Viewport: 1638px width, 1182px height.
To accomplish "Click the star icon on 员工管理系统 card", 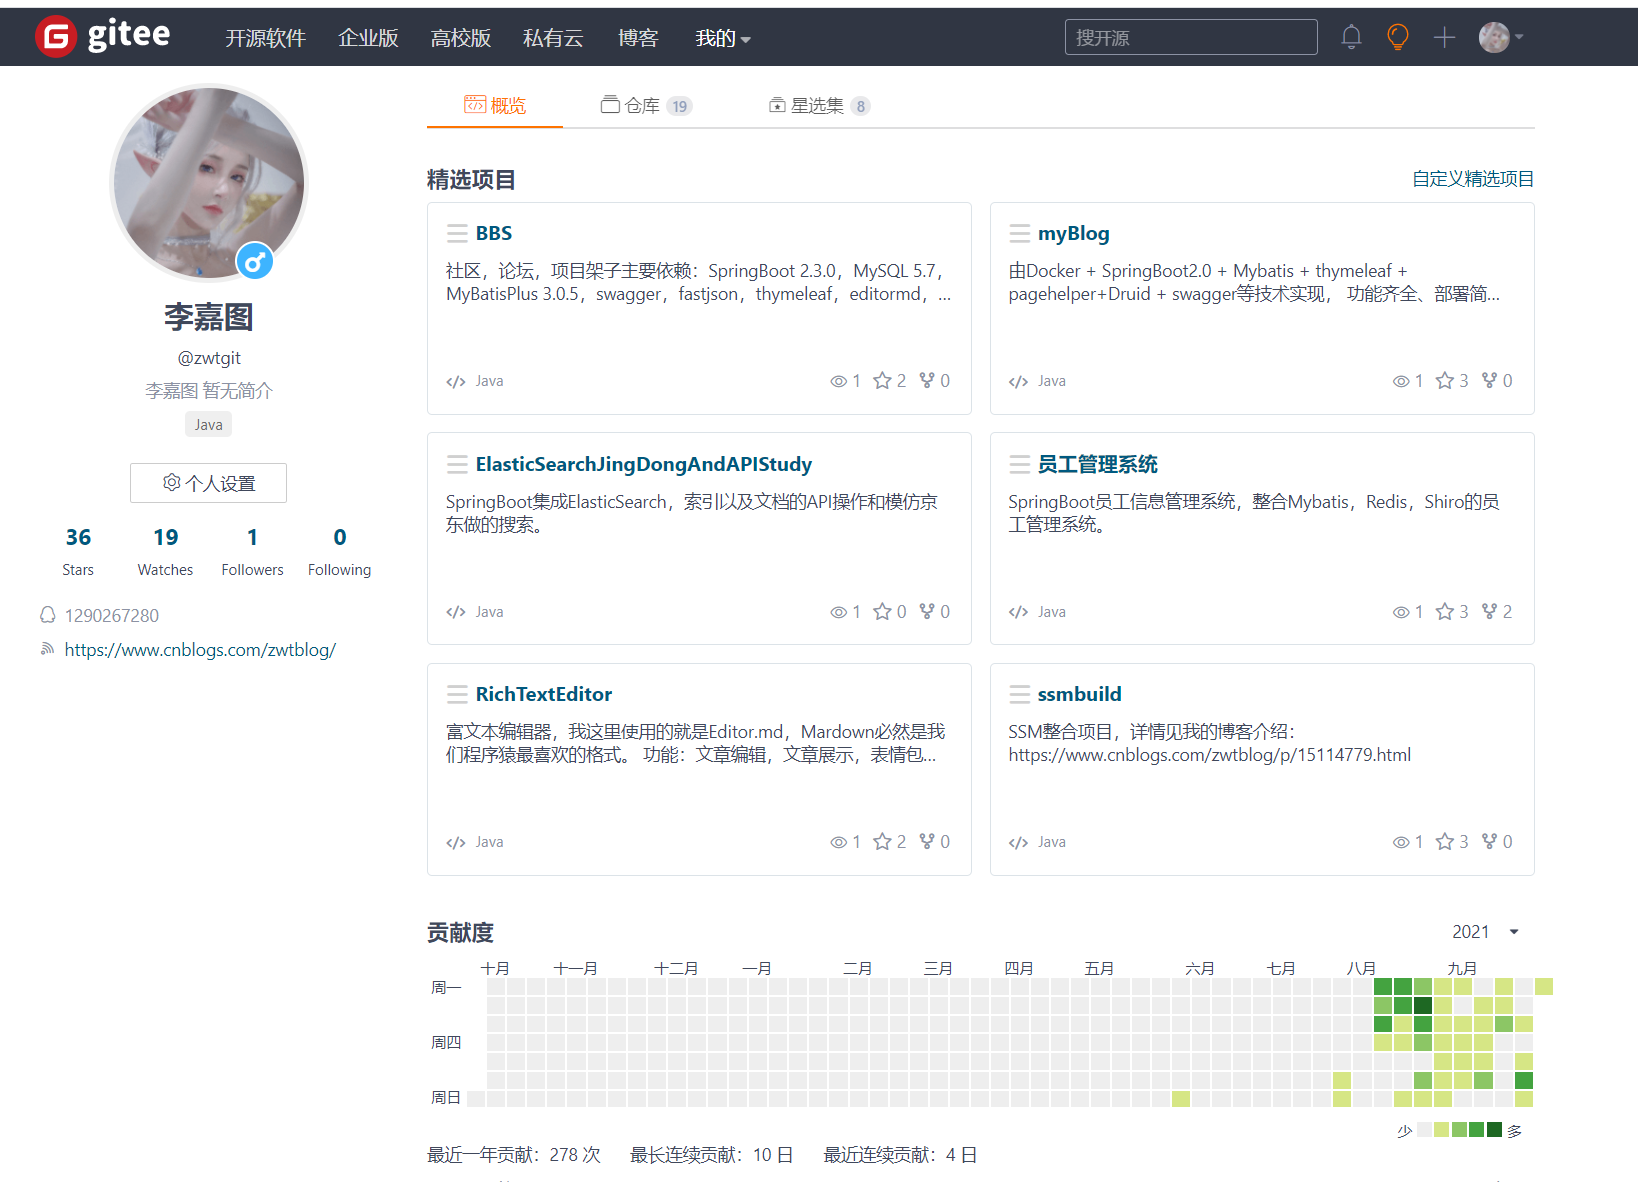I will 1445,611.
